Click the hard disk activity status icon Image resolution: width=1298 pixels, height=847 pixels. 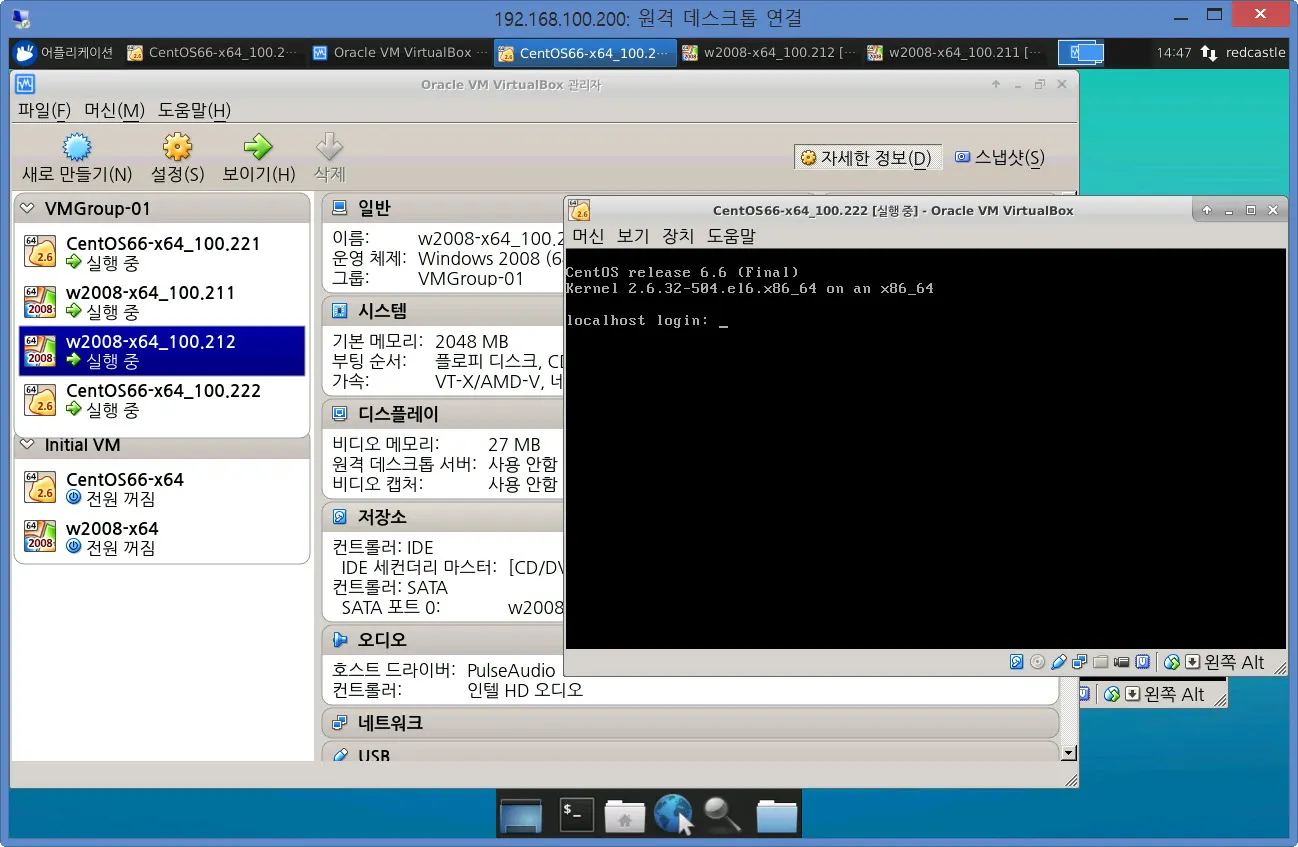pyautogui.click(x=1017, y=662)
